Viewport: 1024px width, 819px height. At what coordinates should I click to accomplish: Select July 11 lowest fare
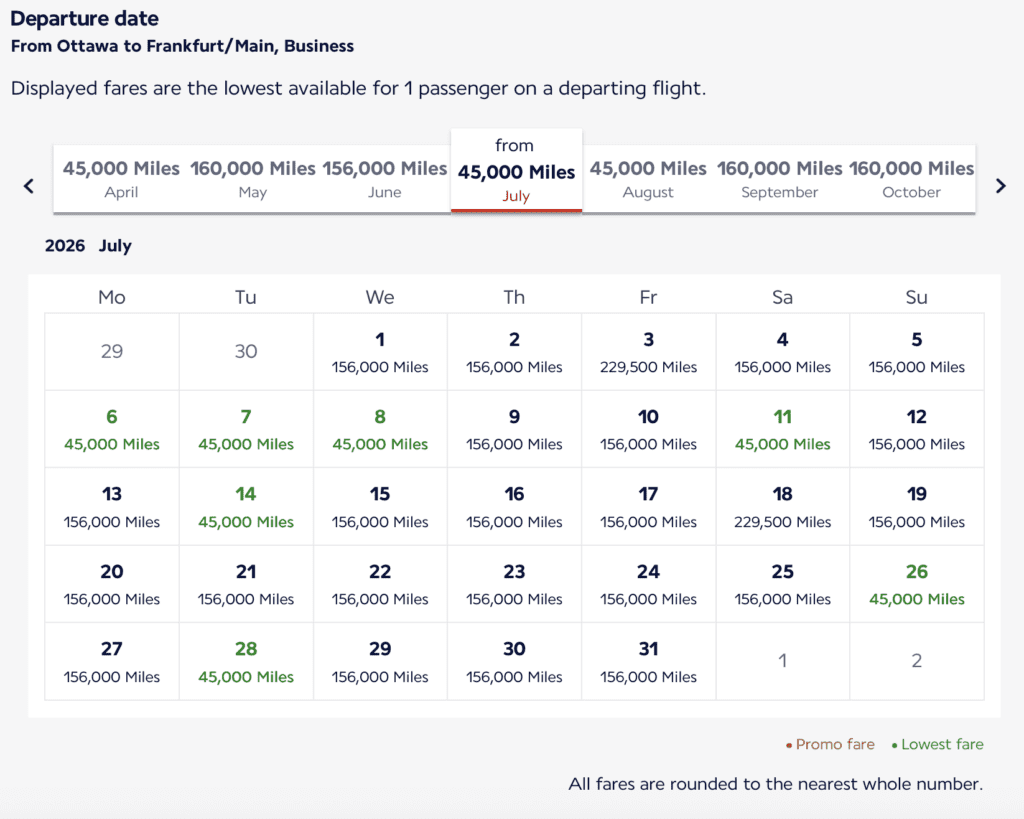[x=783, y=429]
